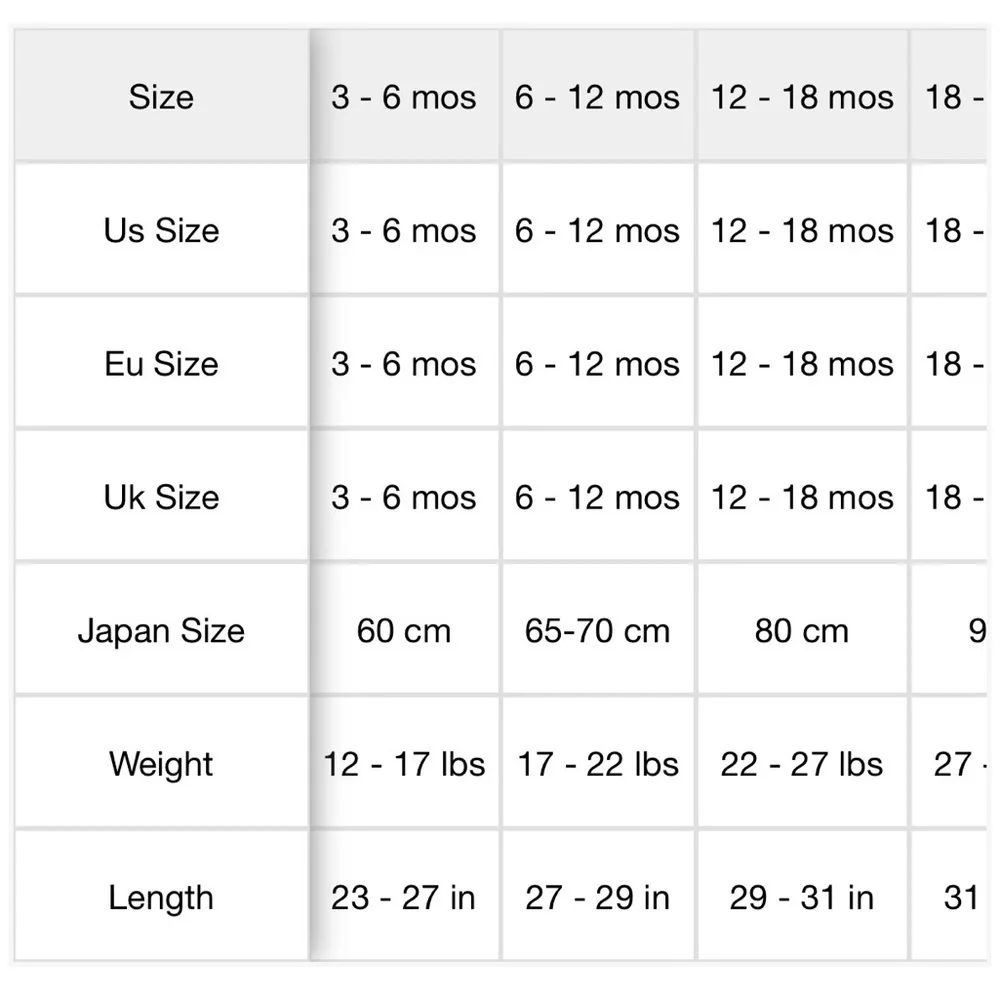
Task: Click the Size header cell
Action: coord(161,96)
